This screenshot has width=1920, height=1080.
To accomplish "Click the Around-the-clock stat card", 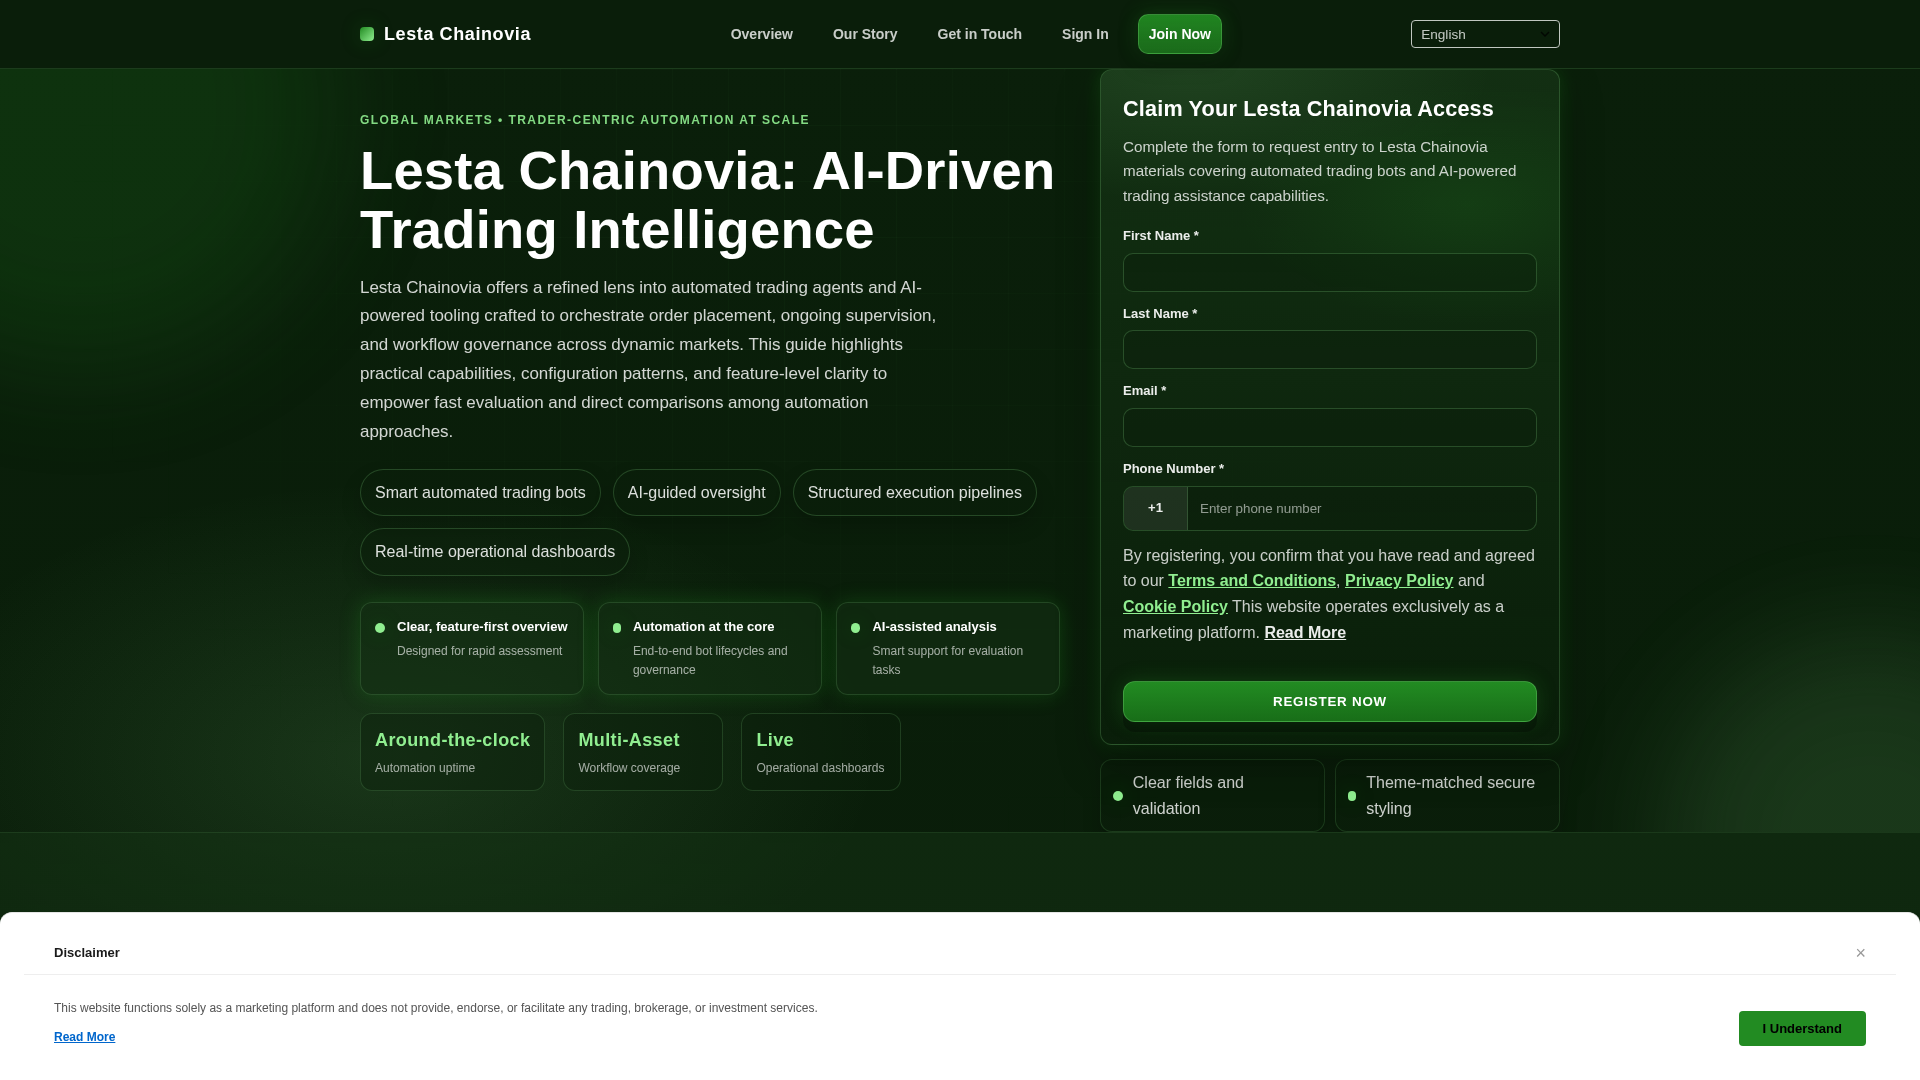I will 452,752.
